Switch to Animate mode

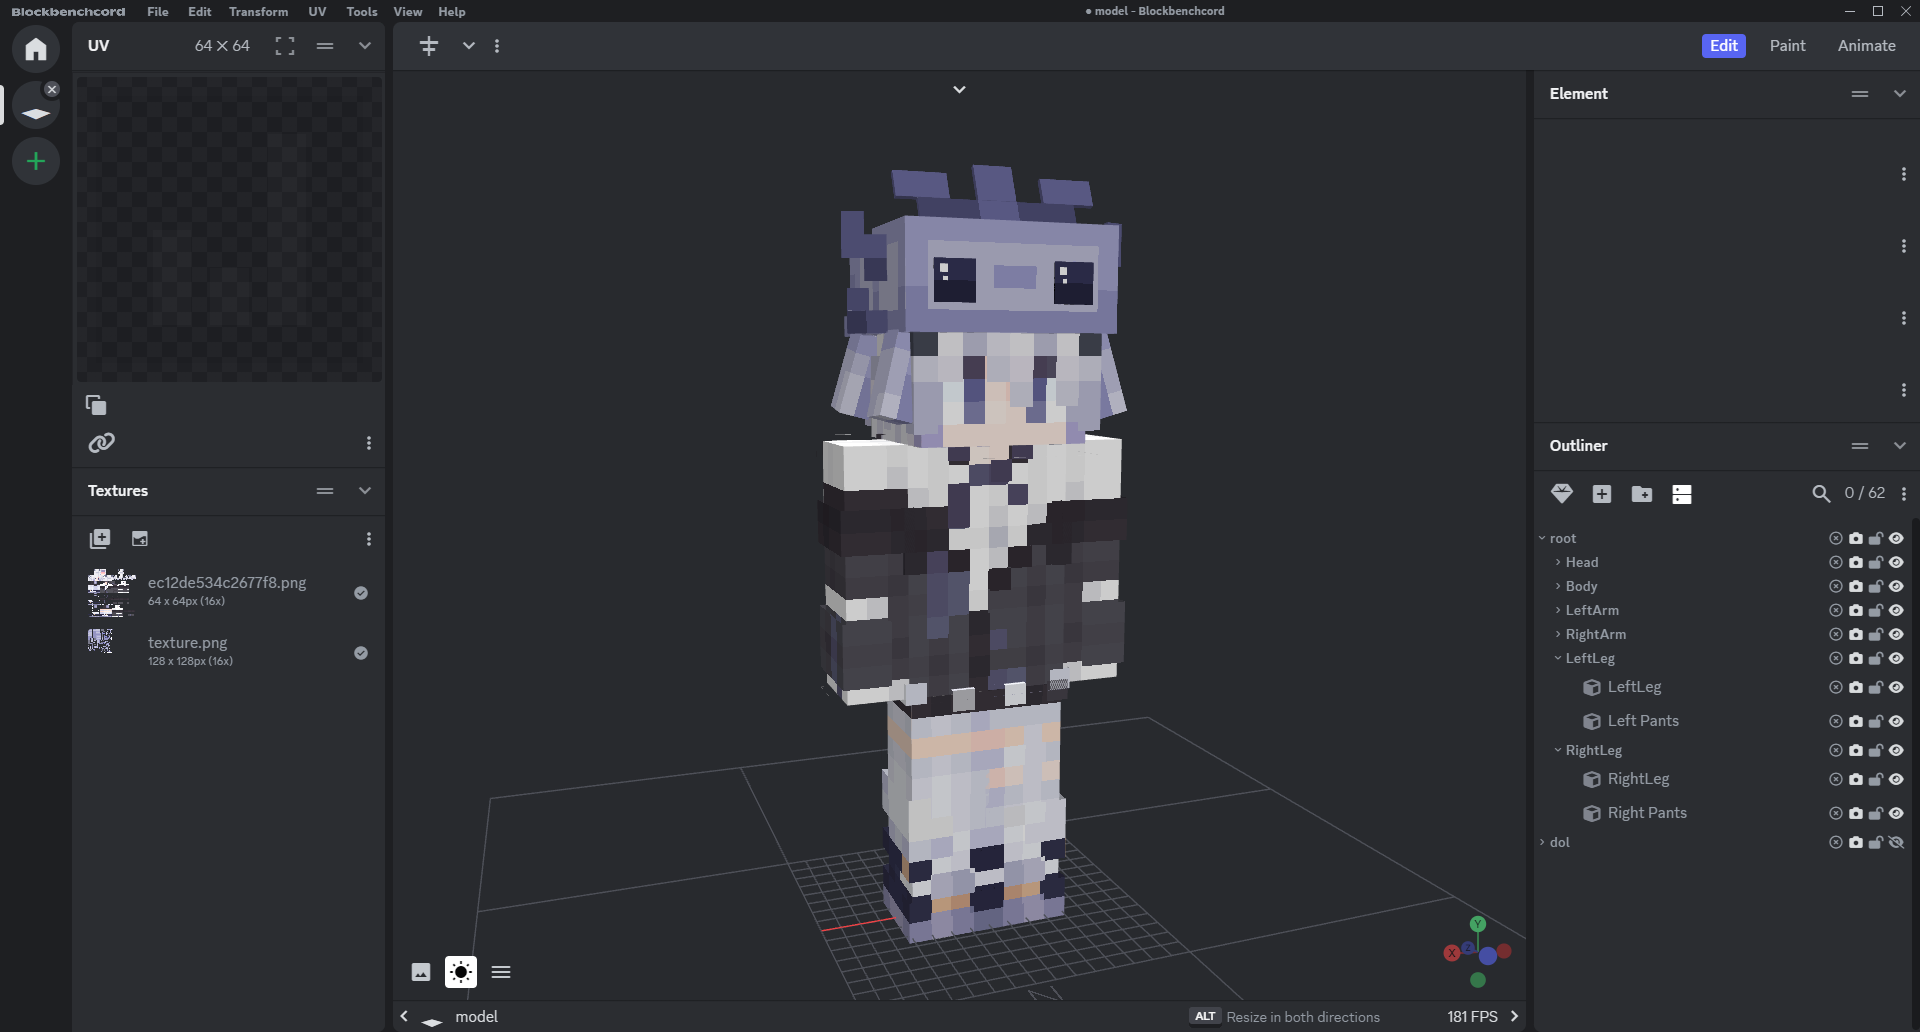point(1866,46)
